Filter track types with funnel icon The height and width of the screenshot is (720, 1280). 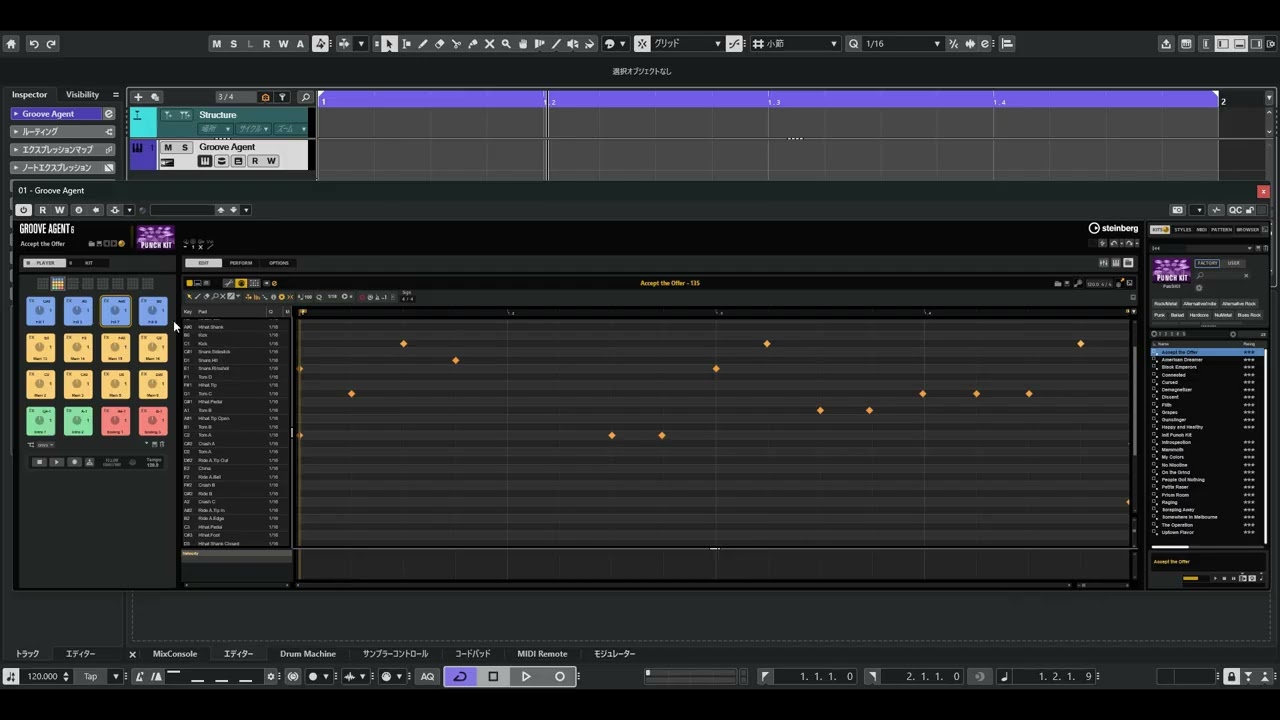(x=282, y=97)
